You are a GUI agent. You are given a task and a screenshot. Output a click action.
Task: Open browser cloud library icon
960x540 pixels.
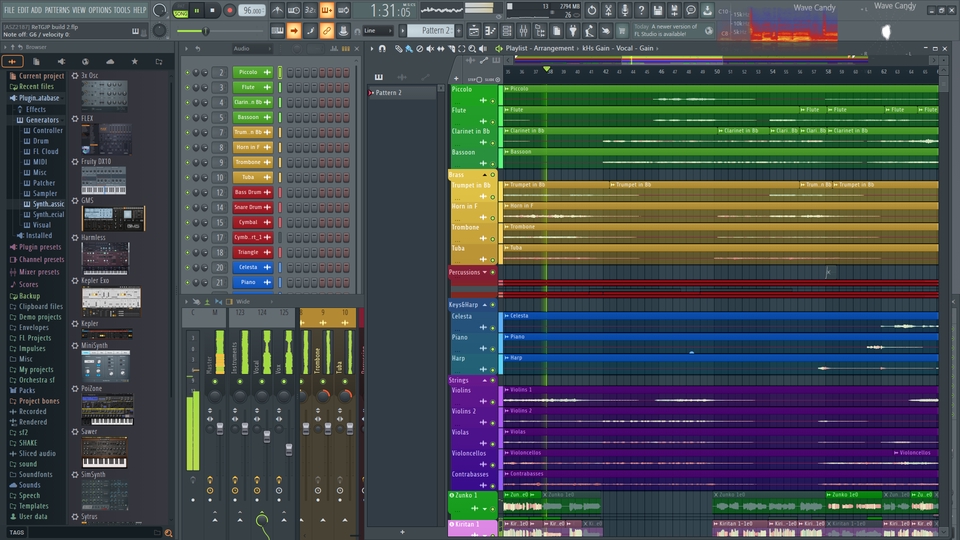click(x=110, y=61)
